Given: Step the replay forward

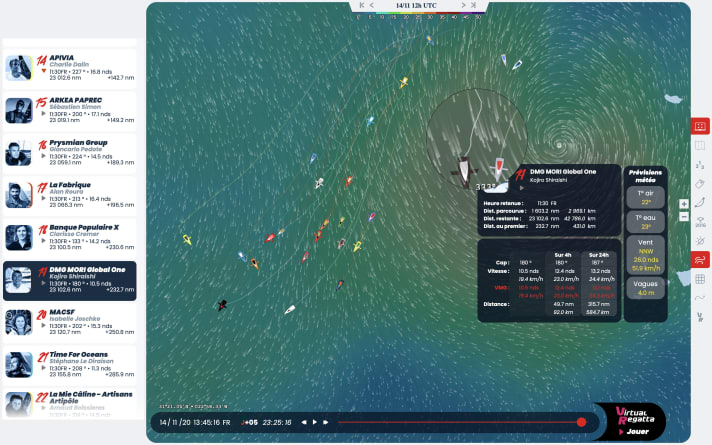Looking at the screenshot, I should click(326, 422).
